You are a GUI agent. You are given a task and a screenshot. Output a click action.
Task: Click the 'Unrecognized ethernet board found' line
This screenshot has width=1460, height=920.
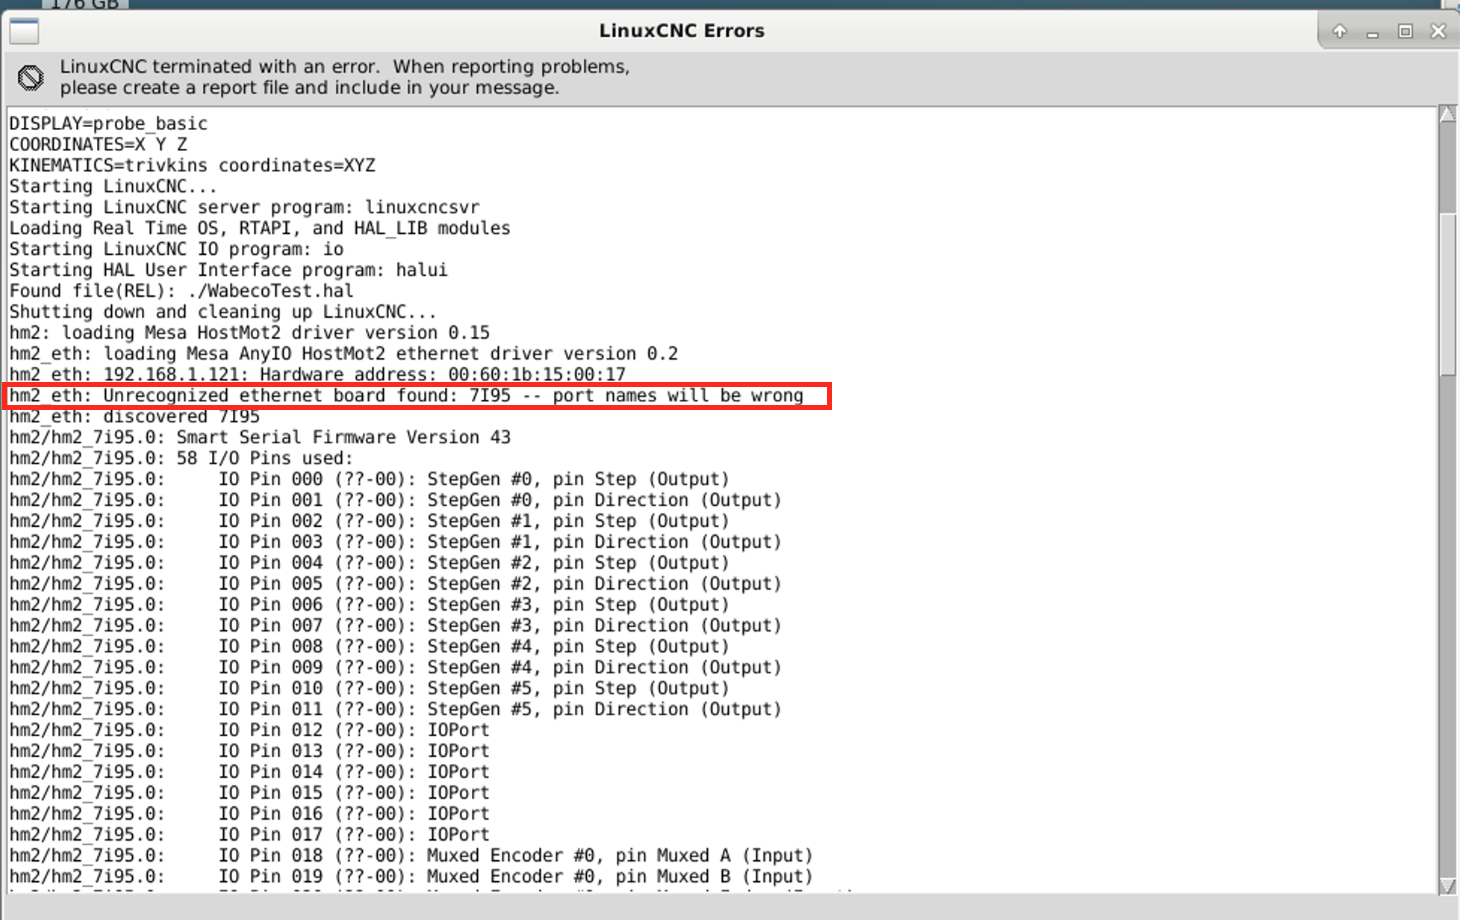coord(407,397)
